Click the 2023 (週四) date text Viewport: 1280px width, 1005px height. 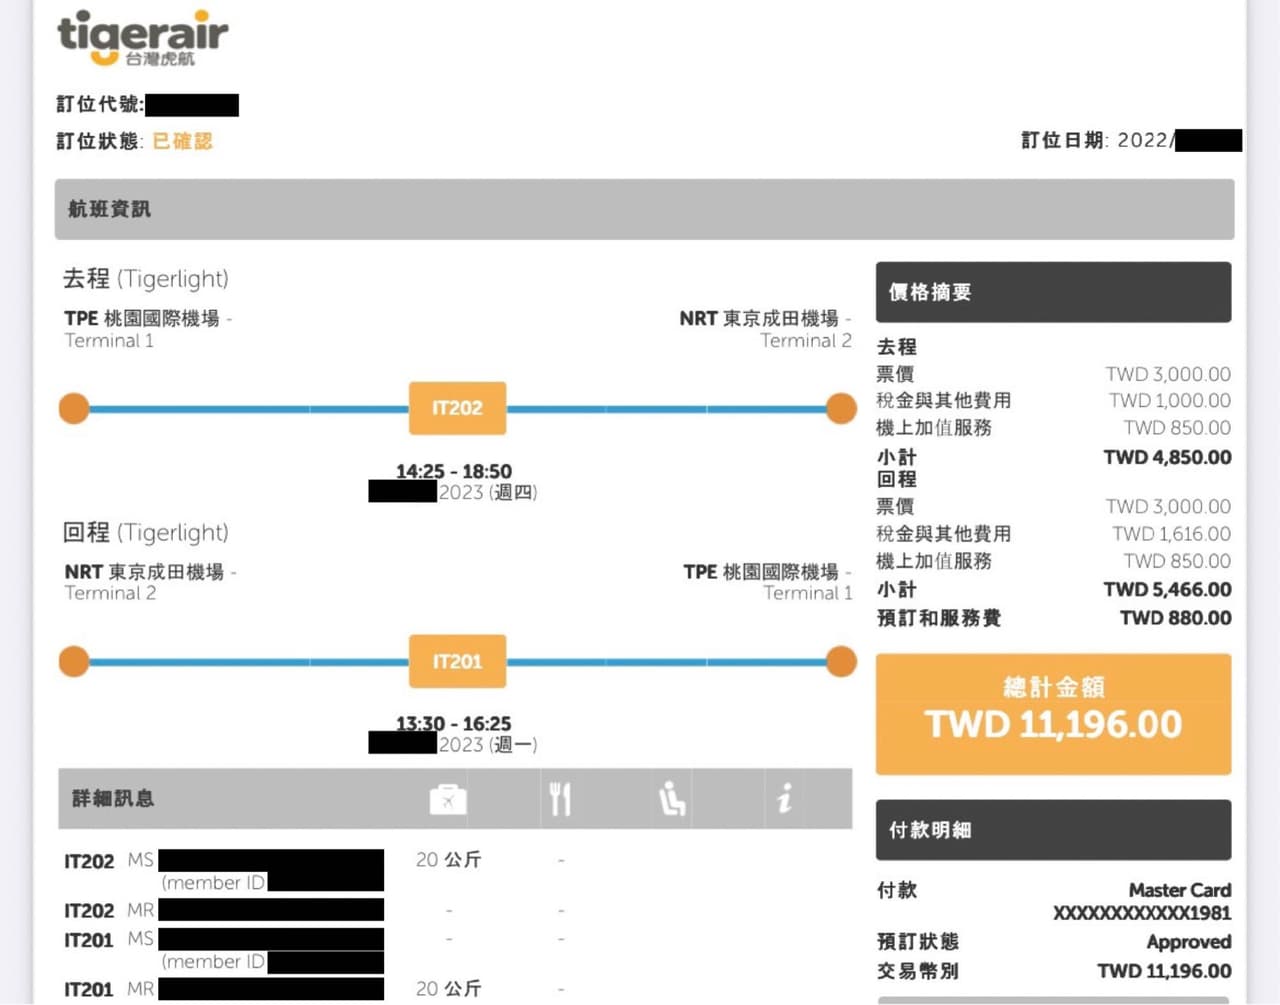[x=488, y=492]
